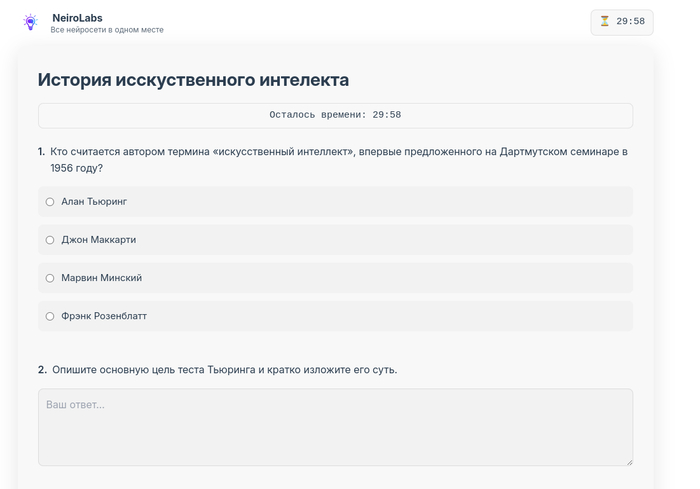Click the Turing test question text
Screen dimensions: 700x489
coord(224,370)
